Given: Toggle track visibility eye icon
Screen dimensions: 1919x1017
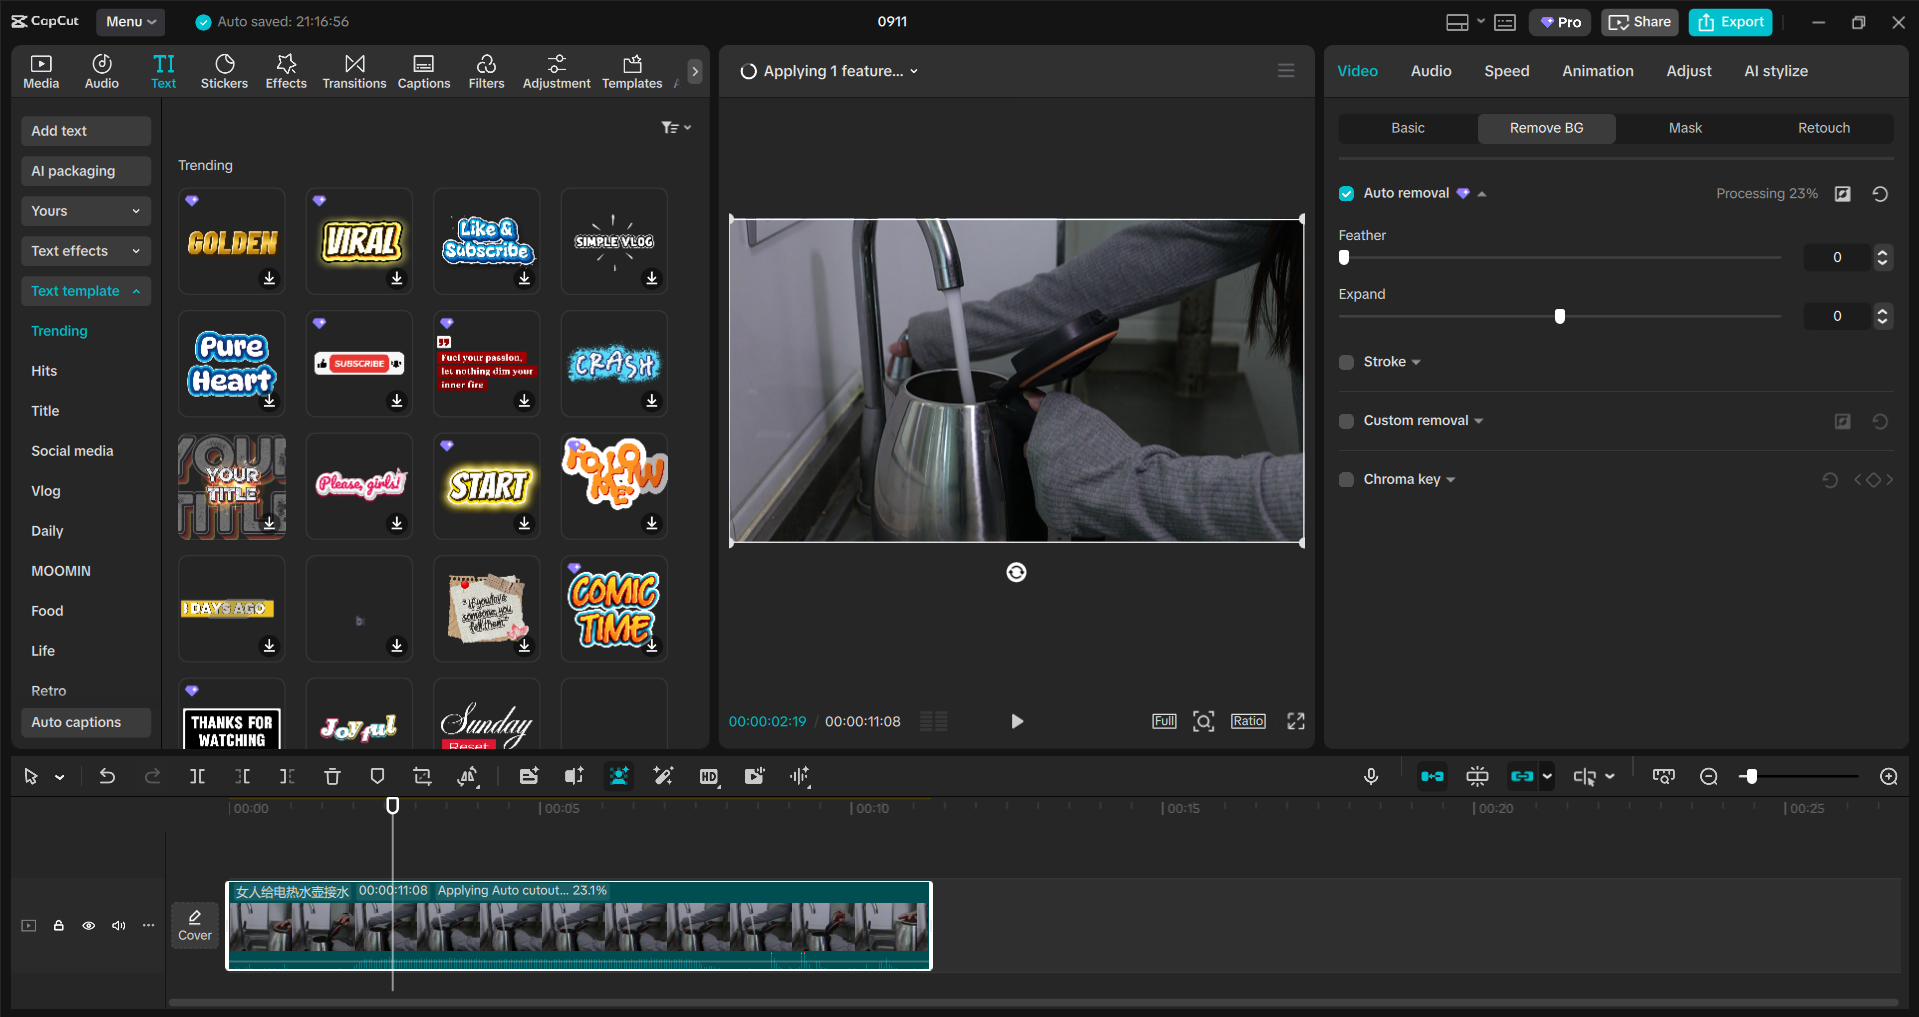Looking at the screenshot, I should (89, 926).
